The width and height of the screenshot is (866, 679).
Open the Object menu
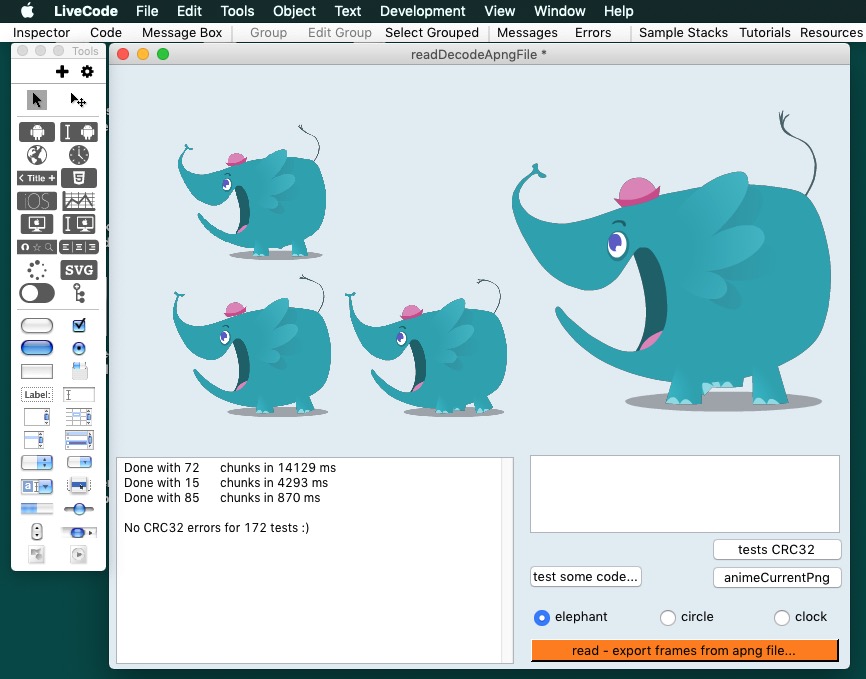click(x=295, y=11)
